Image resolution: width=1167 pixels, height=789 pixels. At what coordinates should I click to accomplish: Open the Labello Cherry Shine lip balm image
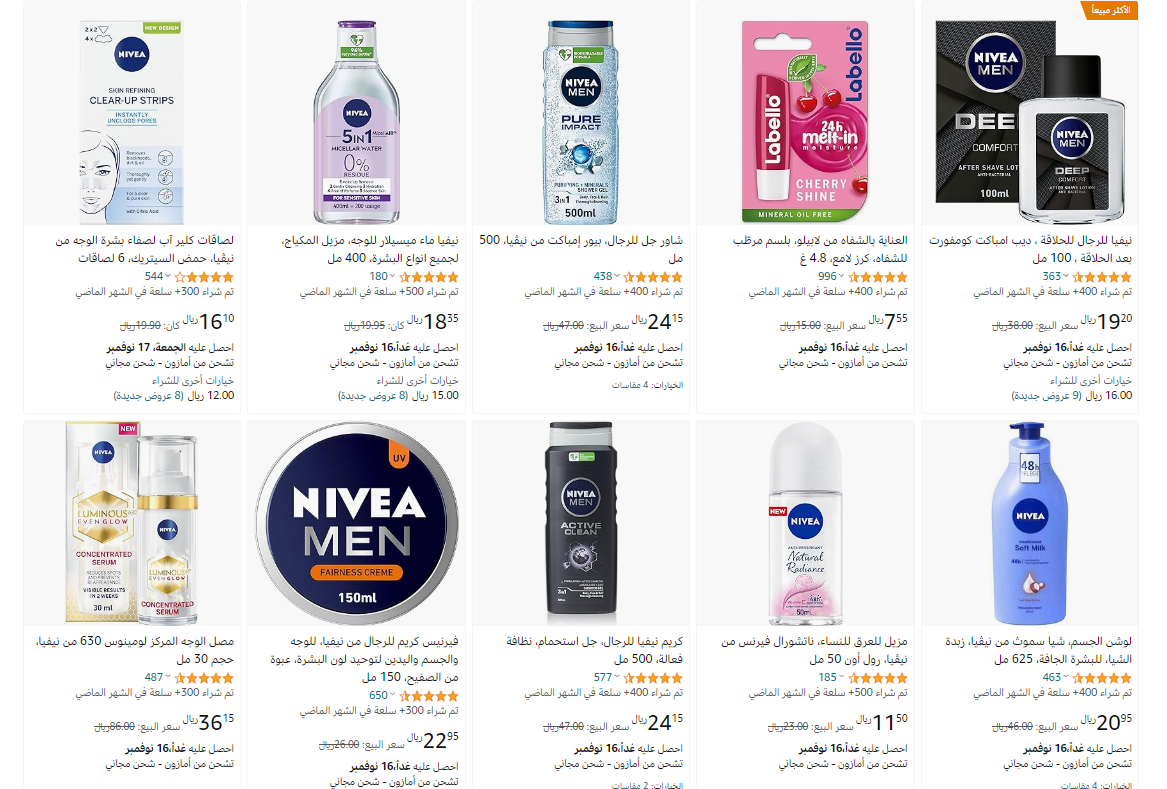pos(805,122)
